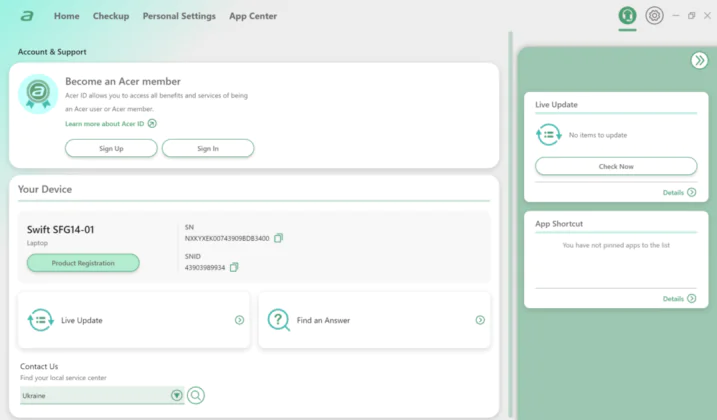Collapse the side panel with double-chevron icon

pyautogui.click(x=699, y=60)
